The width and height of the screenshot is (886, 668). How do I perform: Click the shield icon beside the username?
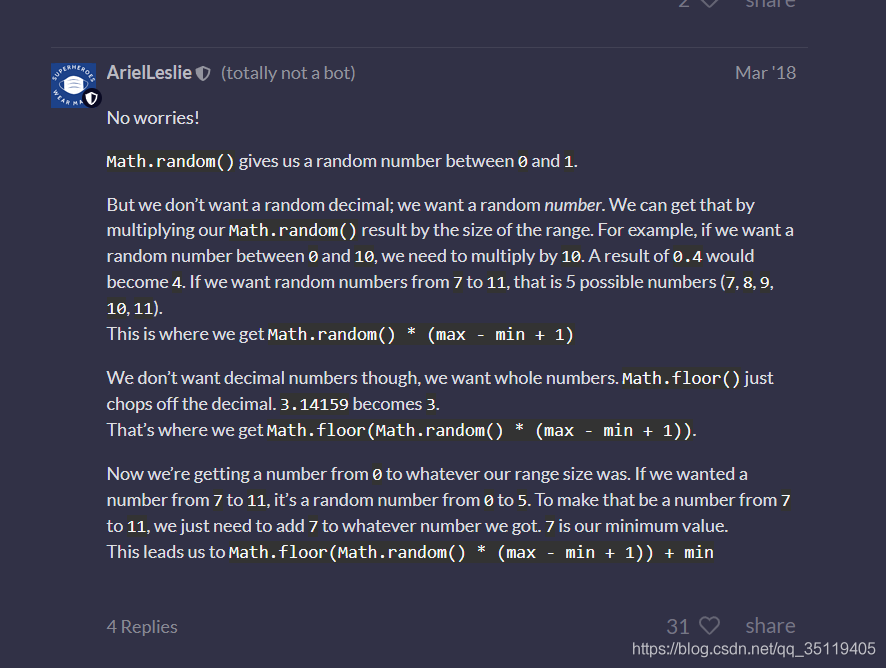pos(202,71)
